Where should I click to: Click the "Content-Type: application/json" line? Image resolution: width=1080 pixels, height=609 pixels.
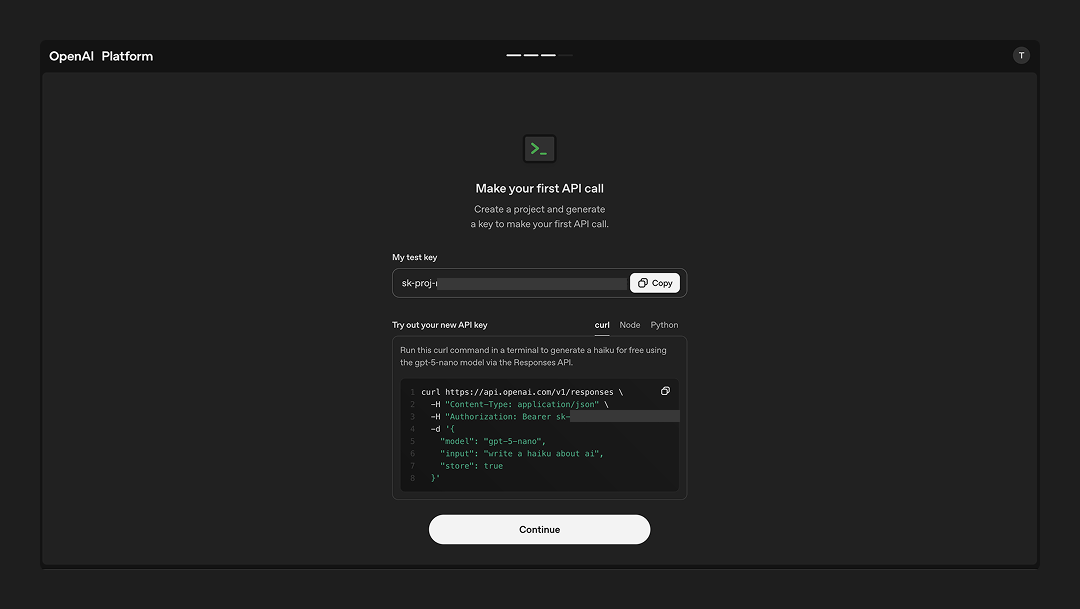click(x=519, y=404)
